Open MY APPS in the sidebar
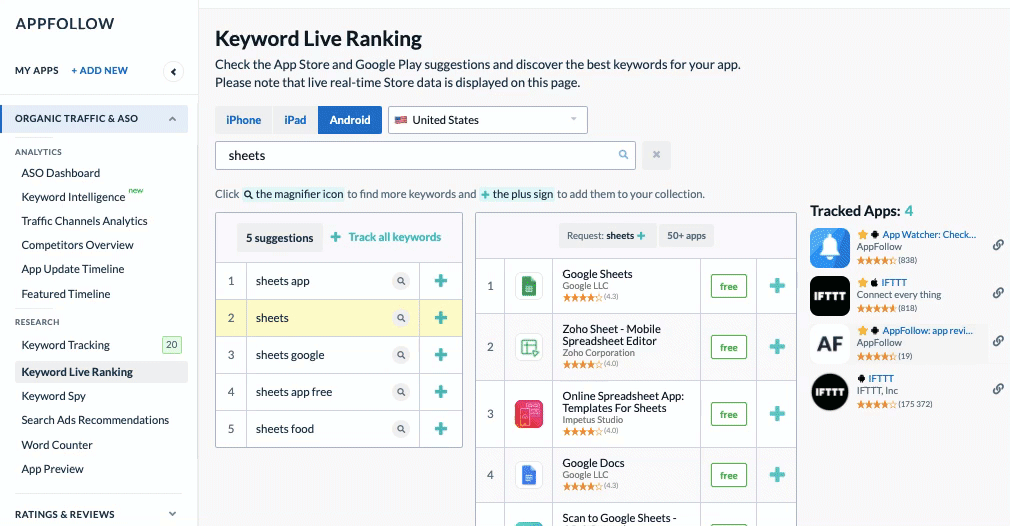The image size is (1010, 526). point(37,70)
